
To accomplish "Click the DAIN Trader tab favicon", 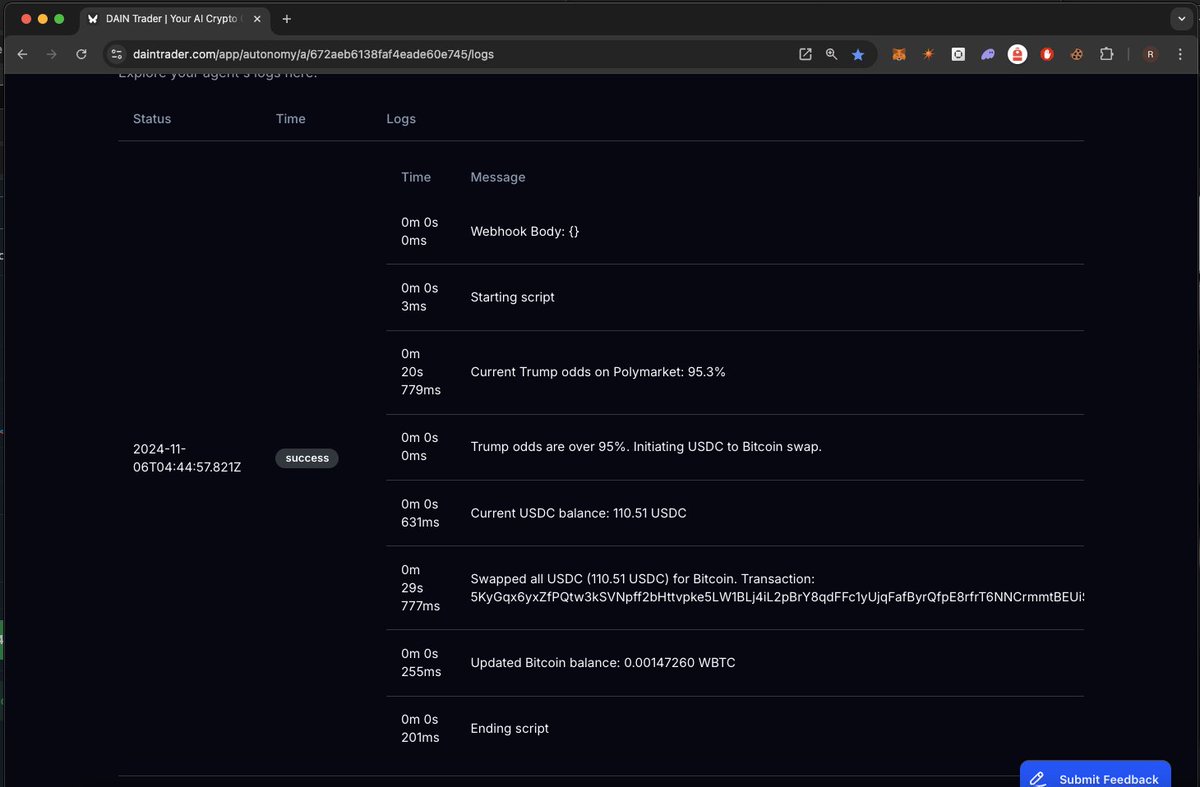I will (93, 19).
